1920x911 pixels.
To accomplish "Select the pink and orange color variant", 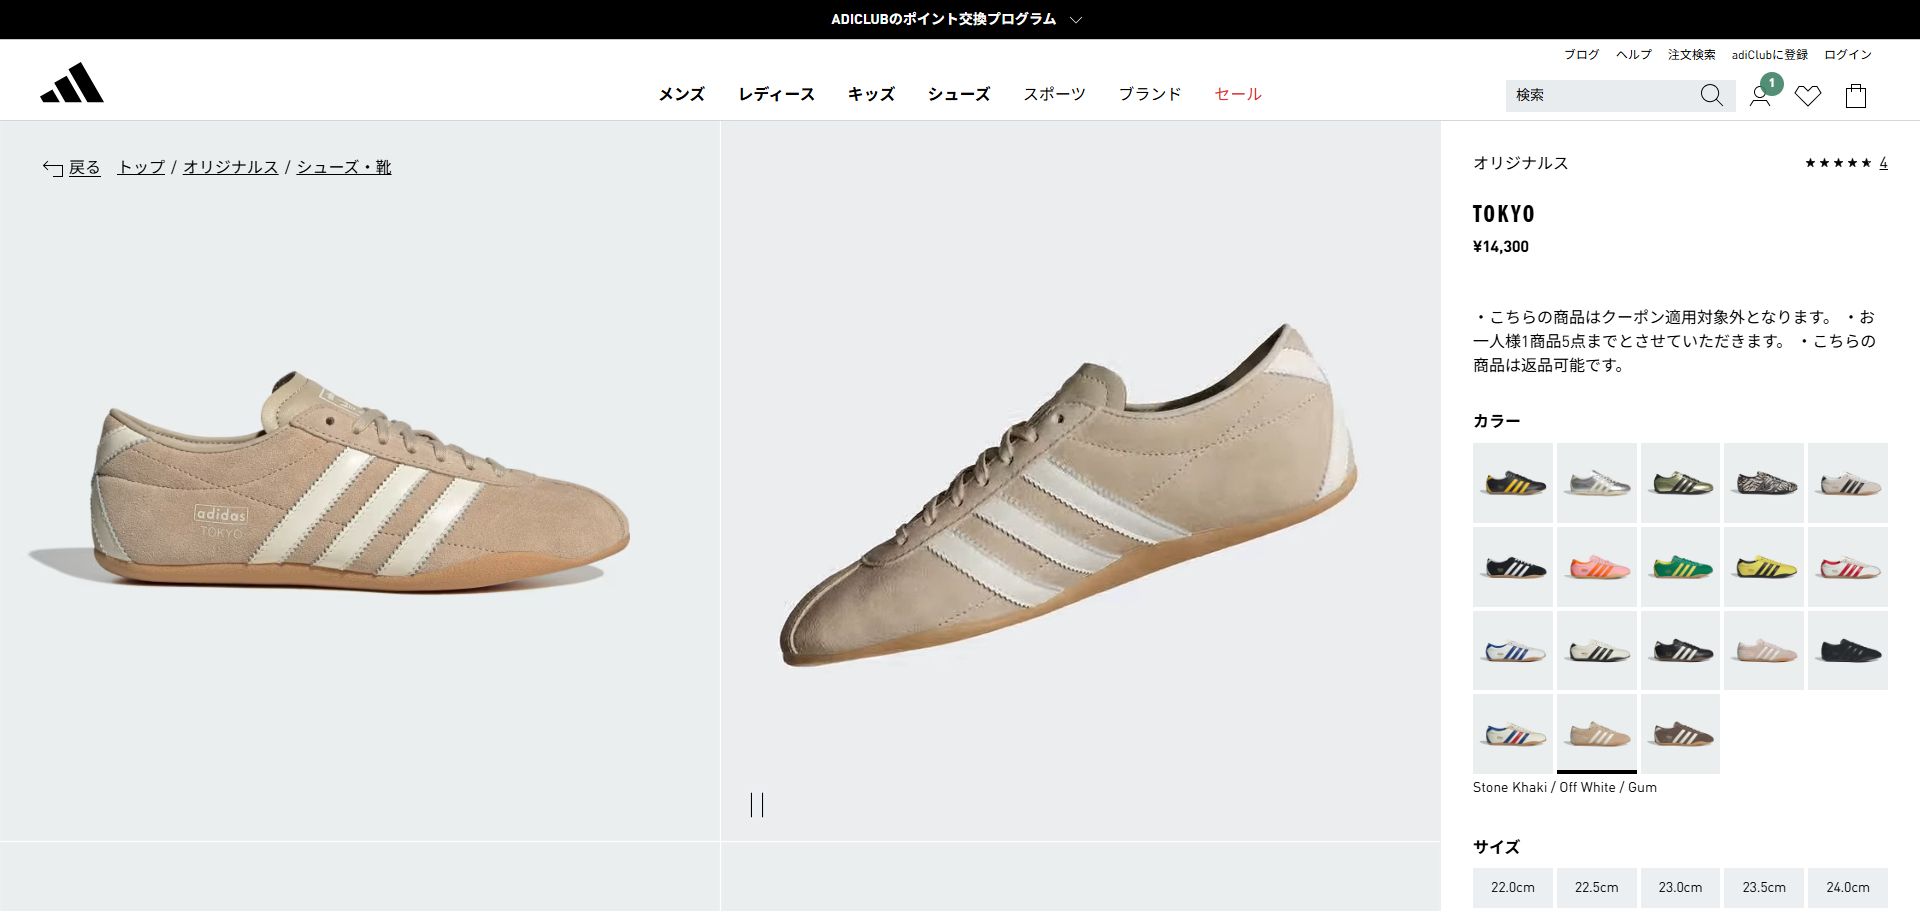I will pyautogui.click(x=1597, y=567).
